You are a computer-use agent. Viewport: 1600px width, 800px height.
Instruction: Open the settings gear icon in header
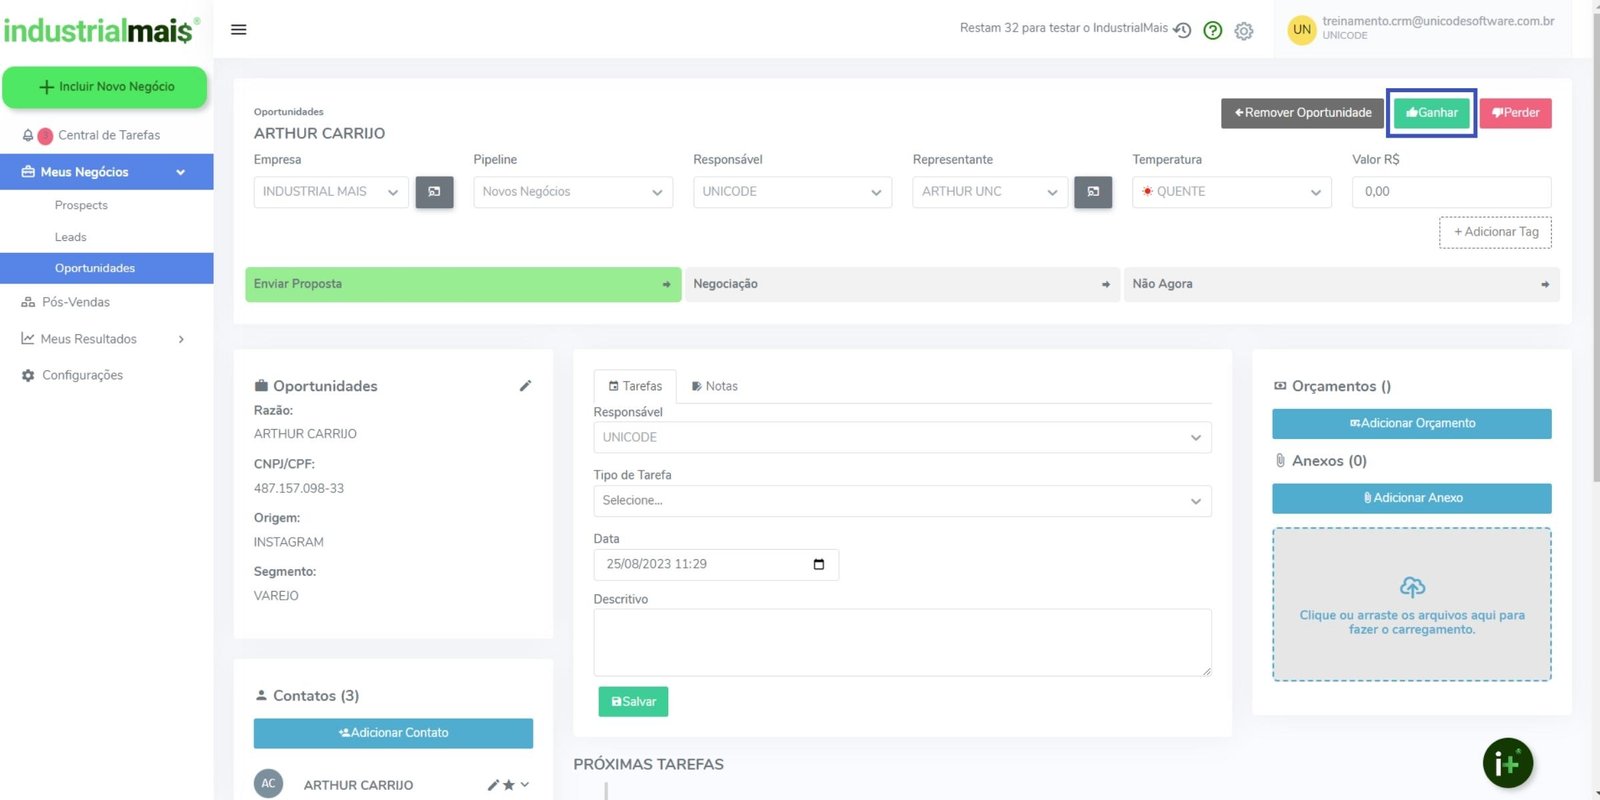click(1244, 31)
